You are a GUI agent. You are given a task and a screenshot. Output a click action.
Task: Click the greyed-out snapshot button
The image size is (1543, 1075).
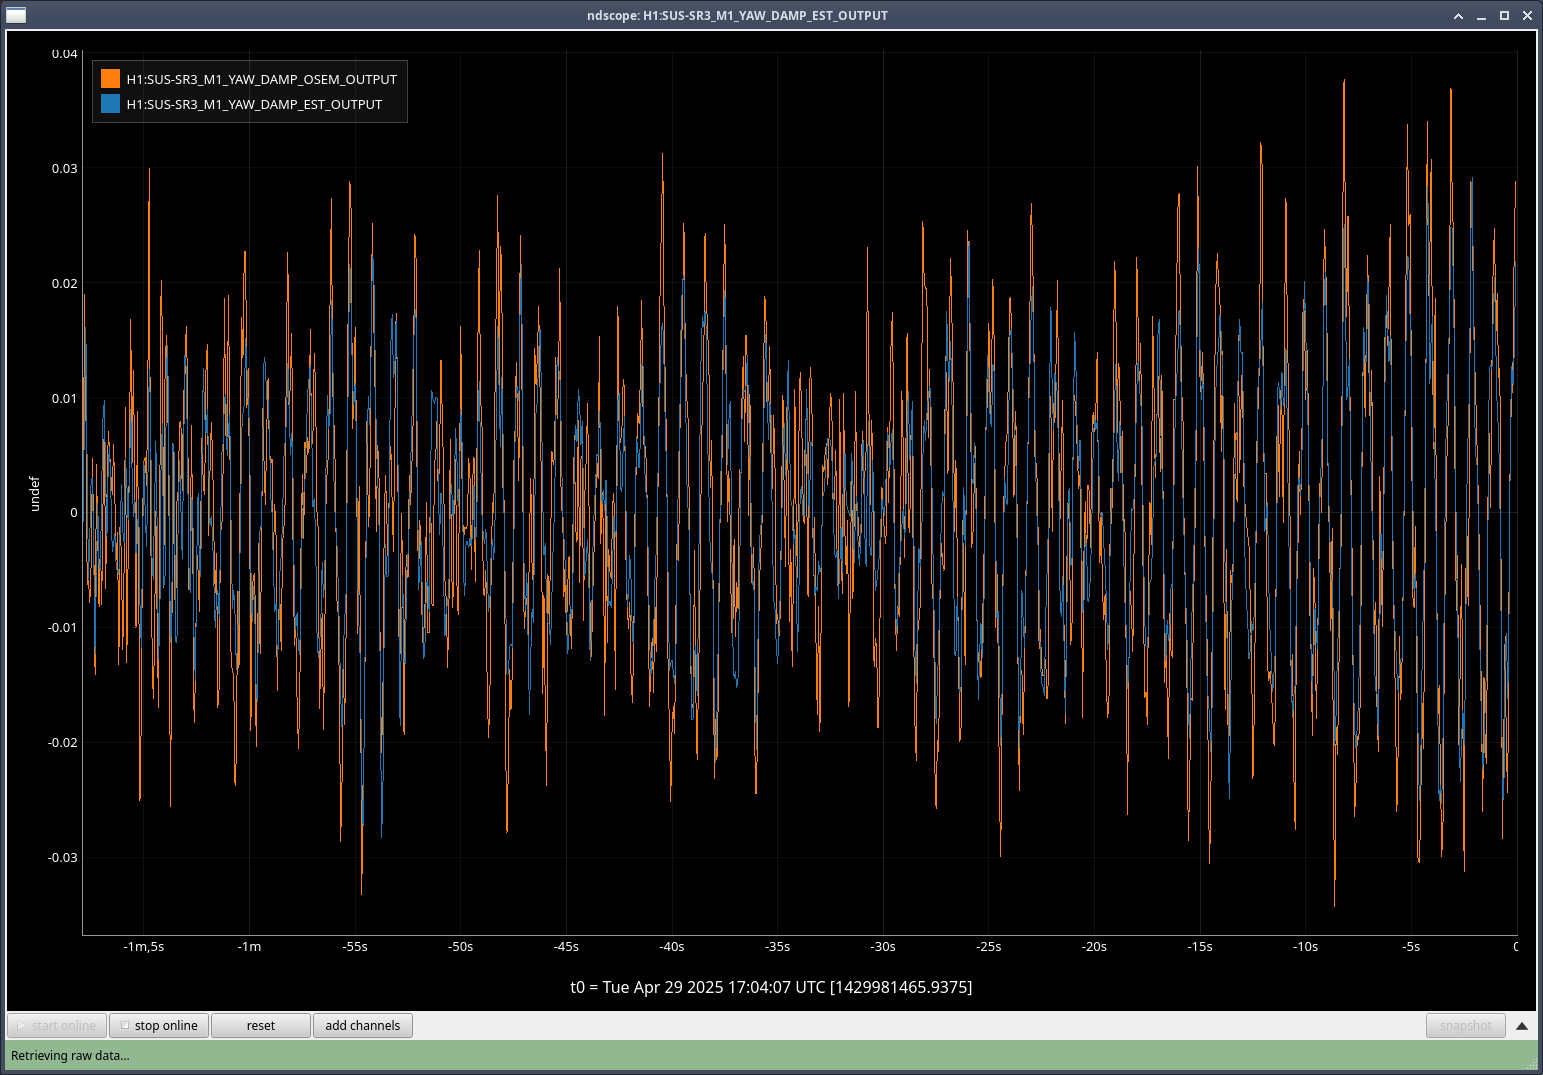[1466, 1025]
